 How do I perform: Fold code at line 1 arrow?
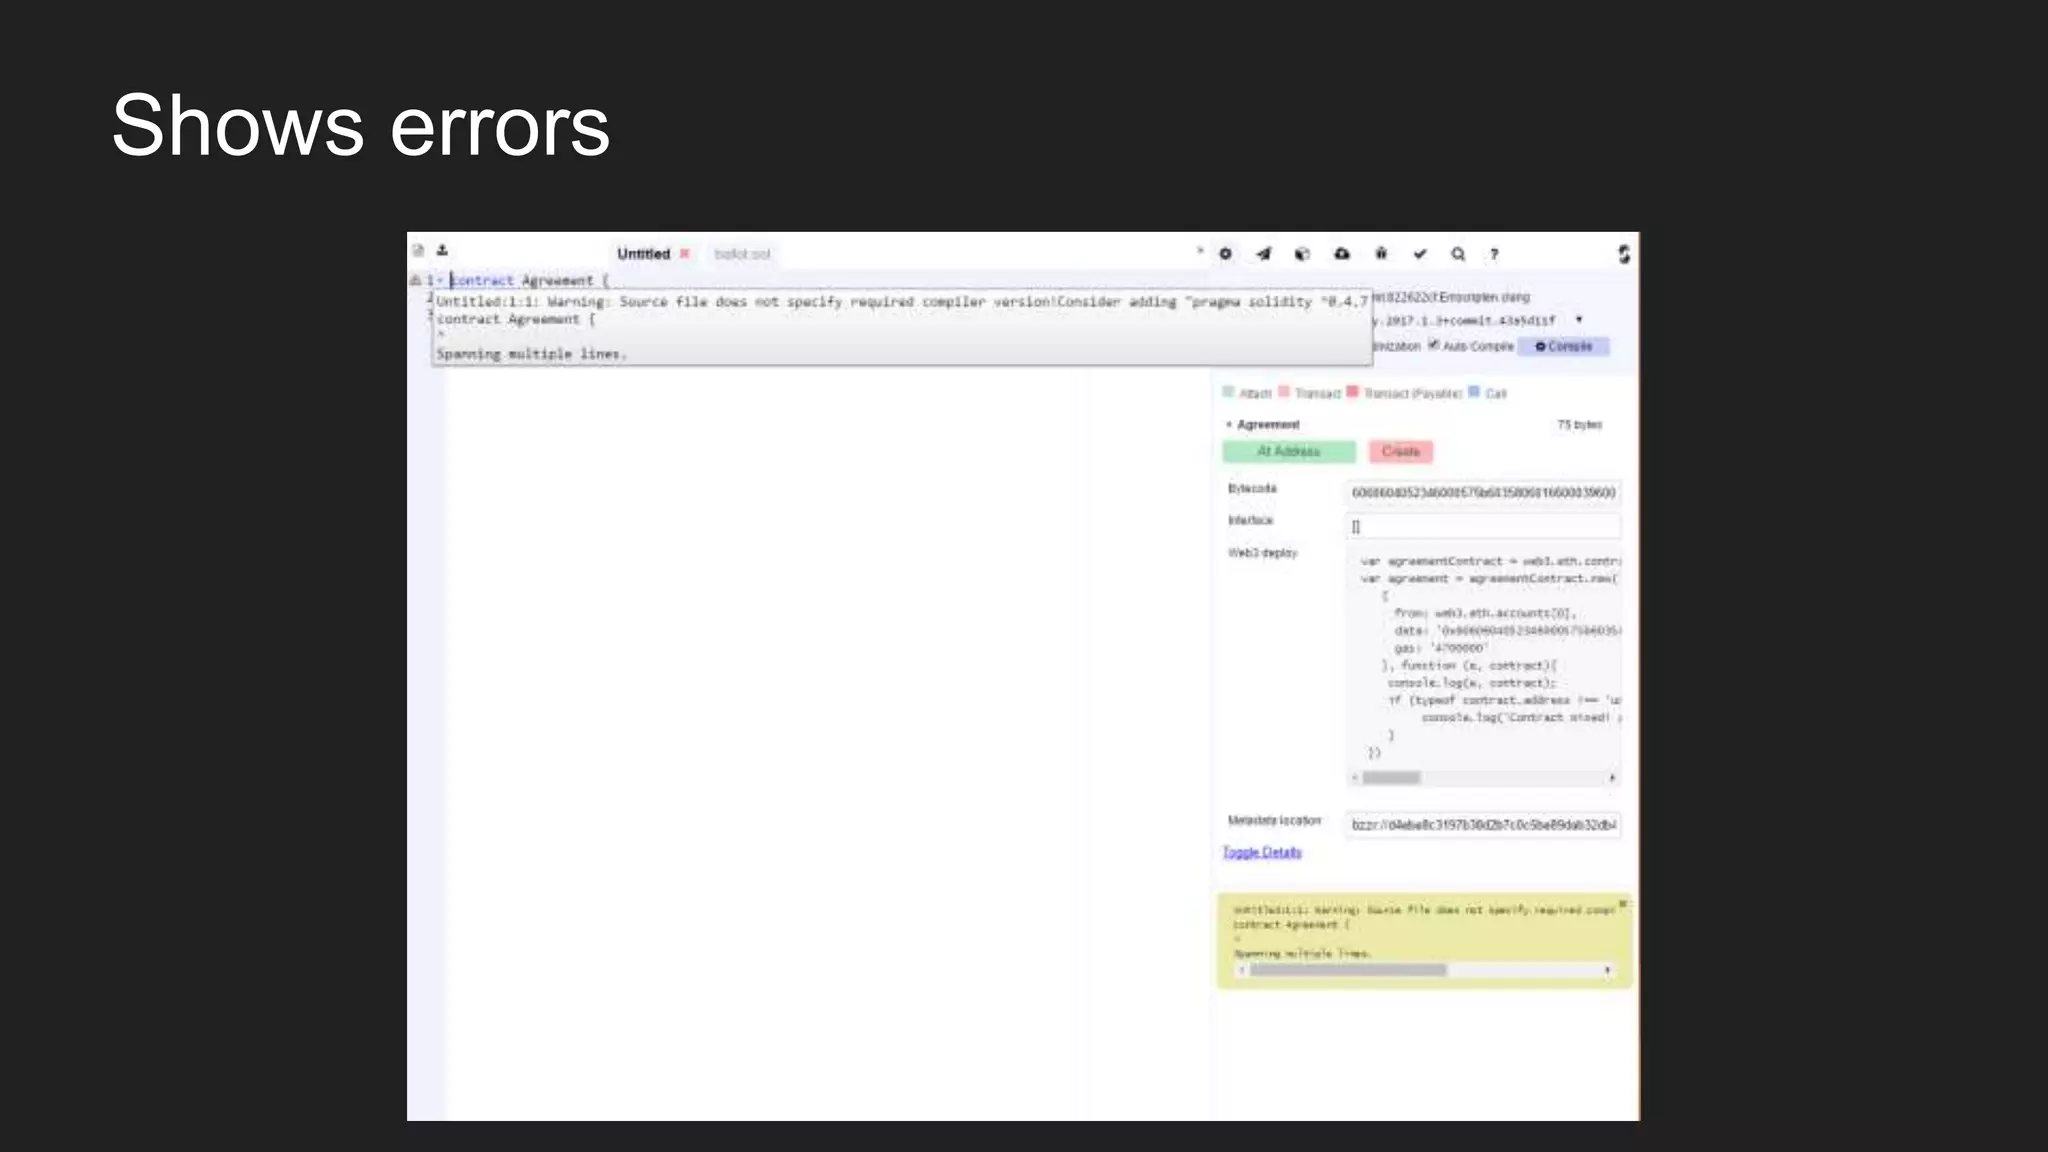[x=440, y=280]
